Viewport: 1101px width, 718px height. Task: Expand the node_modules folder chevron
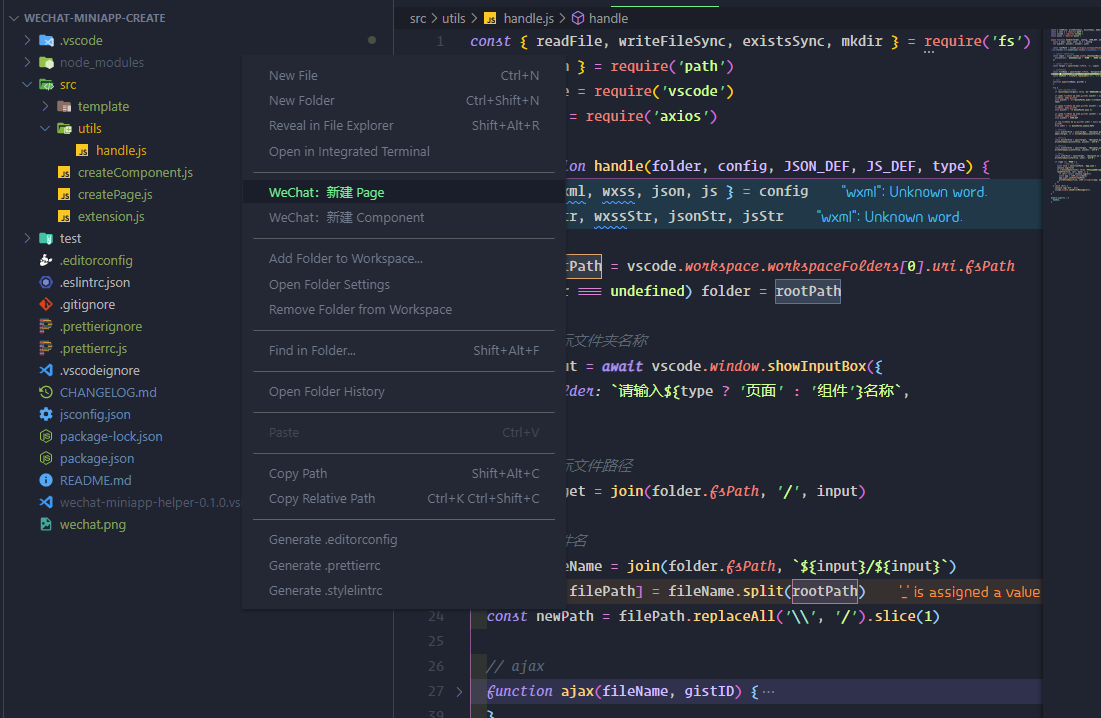click(x=27, y=62)
